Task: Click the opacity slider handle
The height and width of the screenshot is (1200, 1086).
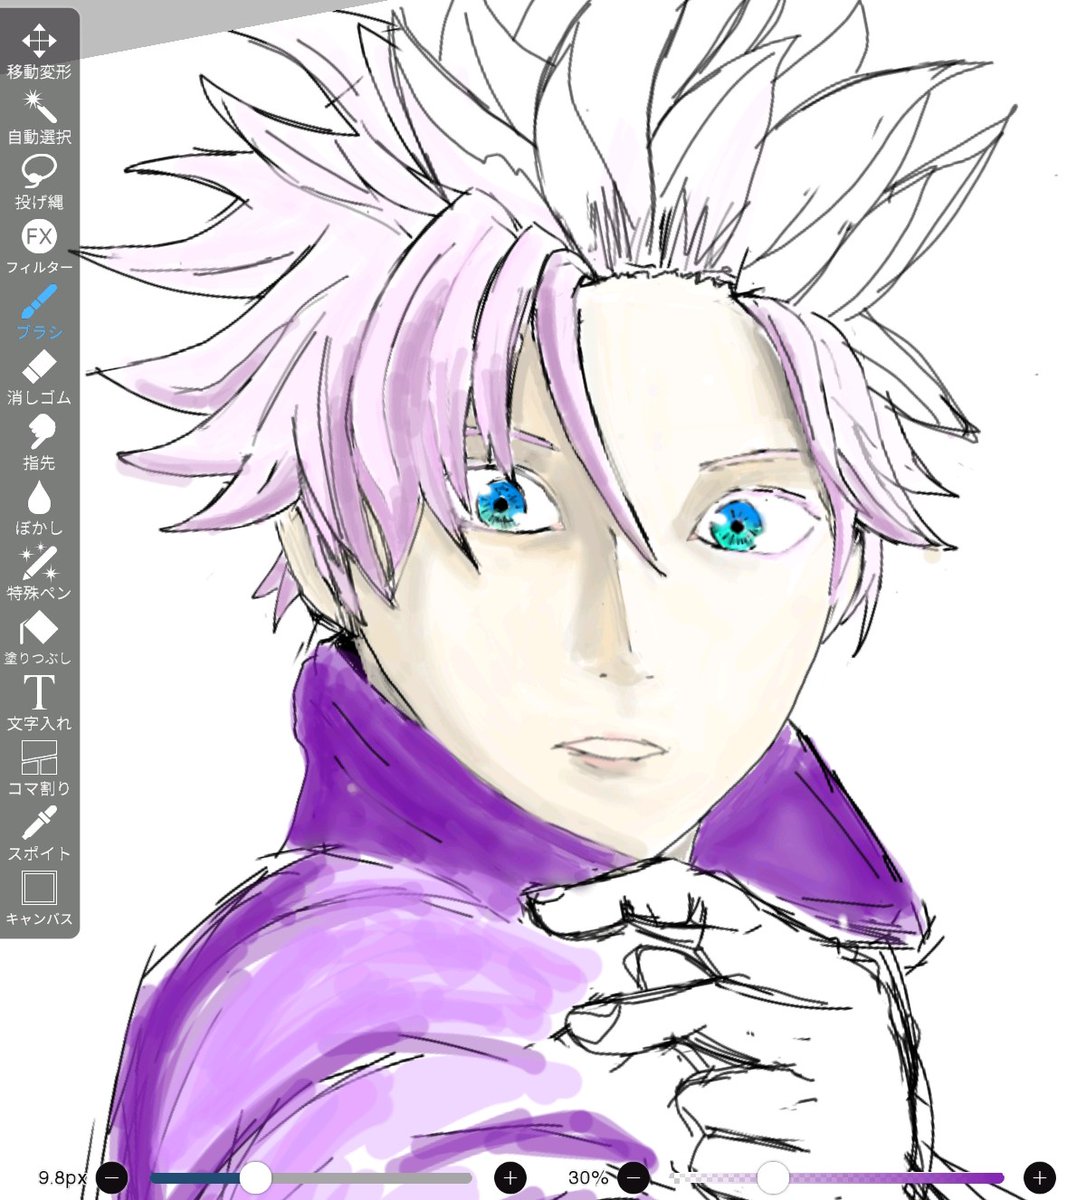Action: pyautogui.click(x=772, y=1177)
